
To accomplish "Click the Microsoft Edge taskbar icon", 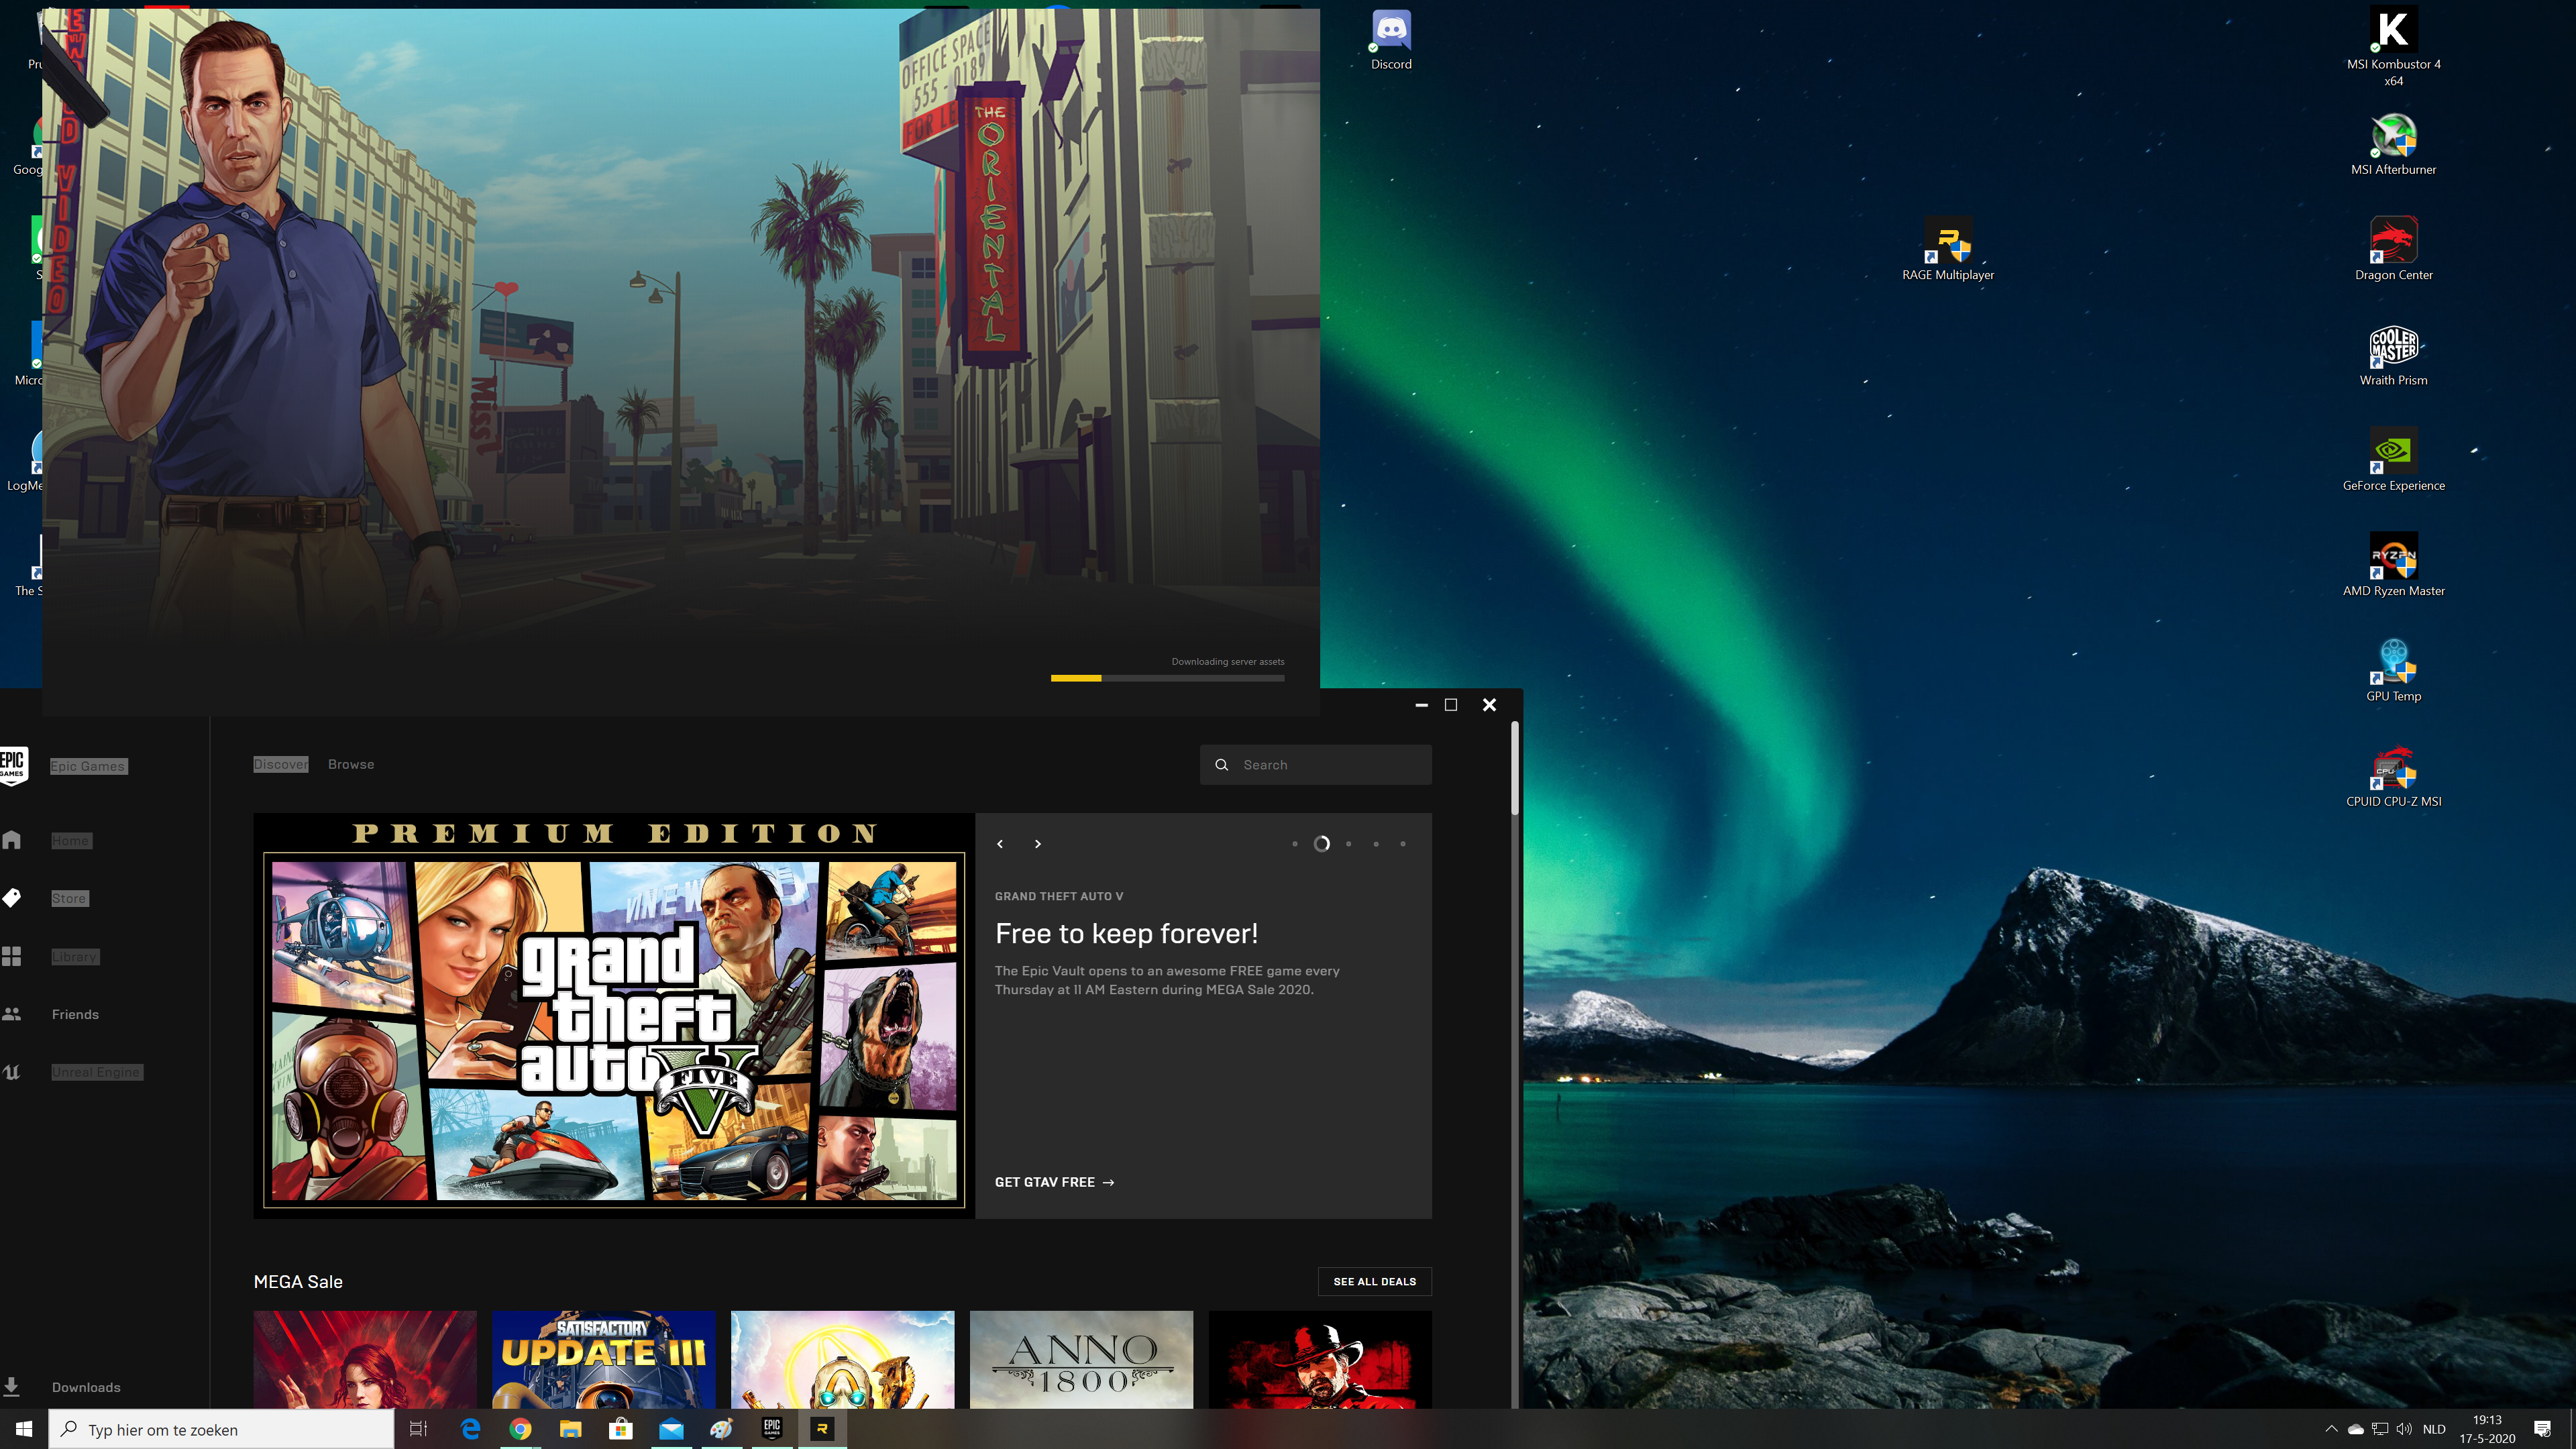I will 470,1429.
